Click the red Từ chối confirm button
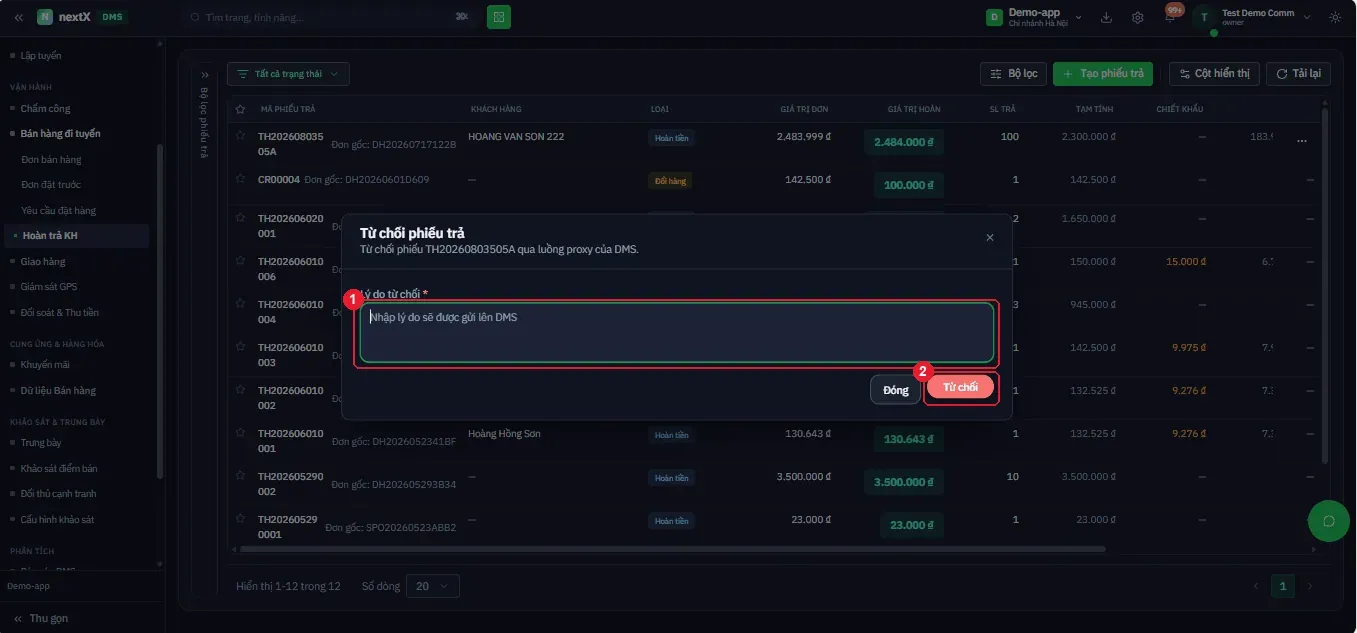Image resolution: width=1357 pixels, height=633 pixels. 960,387
